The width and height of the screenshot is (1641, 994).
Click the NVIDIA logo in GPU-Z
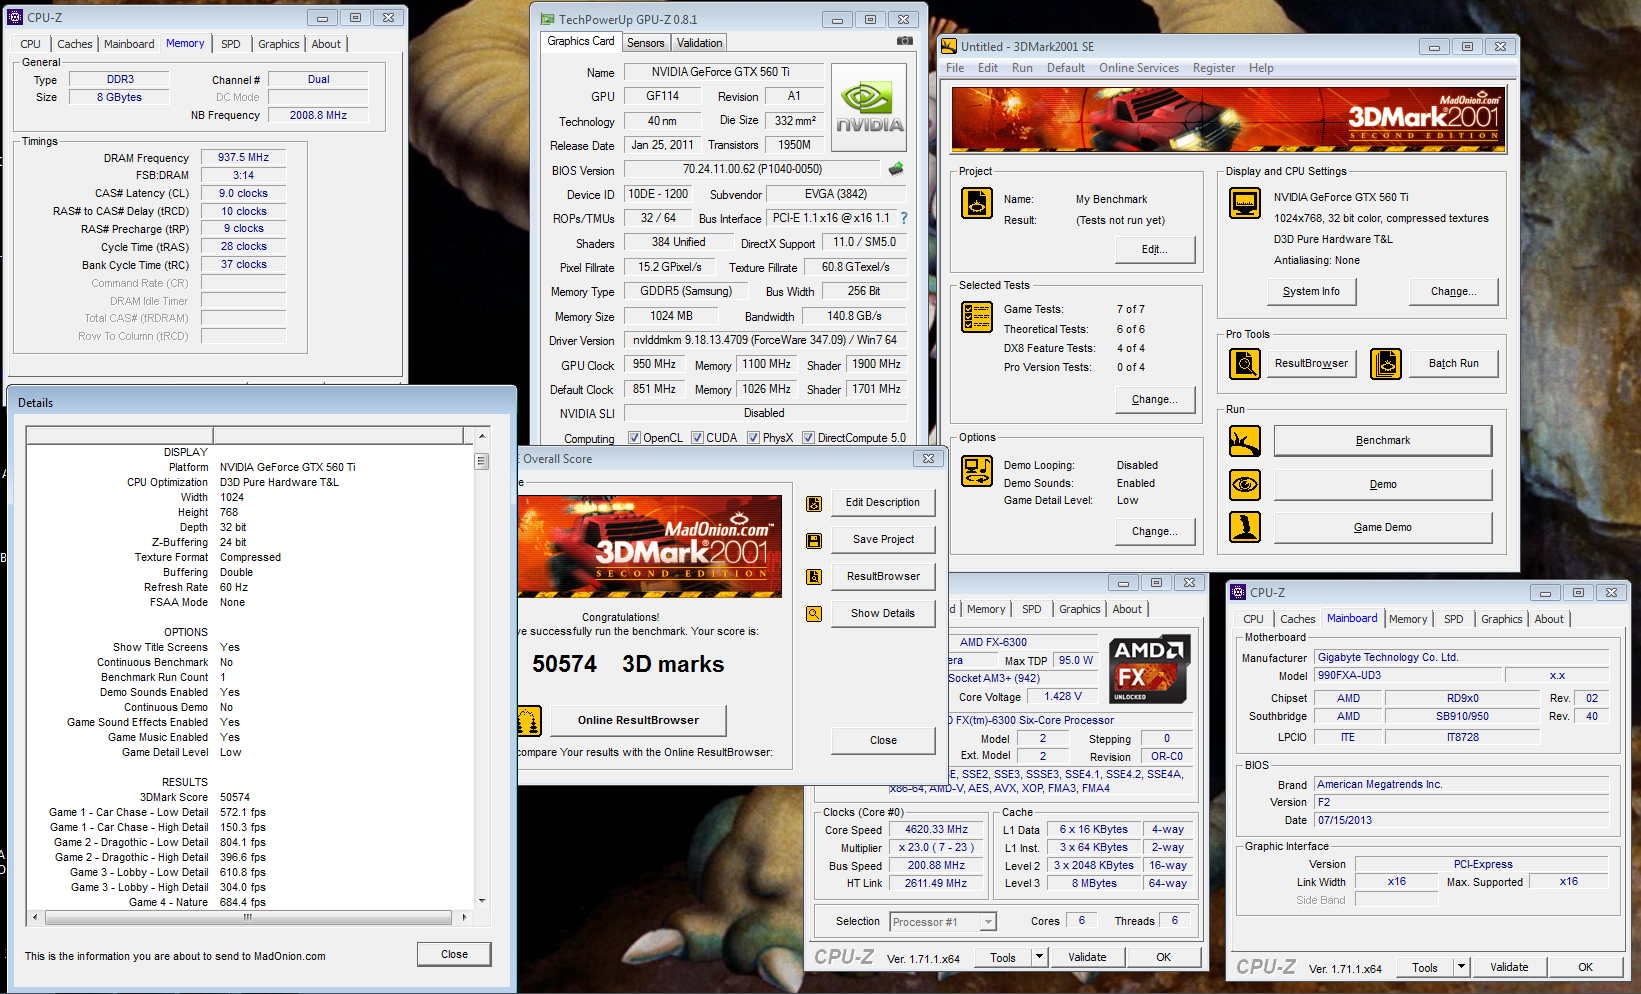(869, 108)
